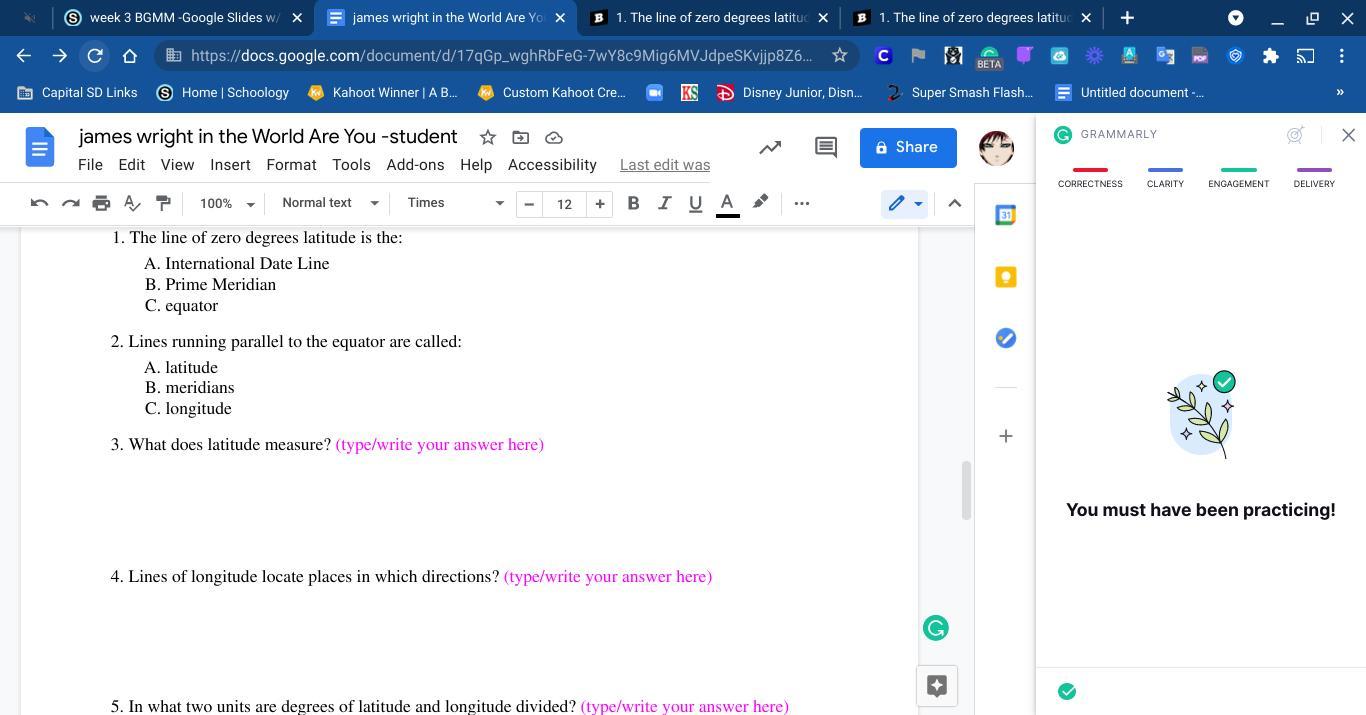The width and height of the screenshot is (1366, 715).
Task: Click the Undo arrow icon
Action: [39, 203]
